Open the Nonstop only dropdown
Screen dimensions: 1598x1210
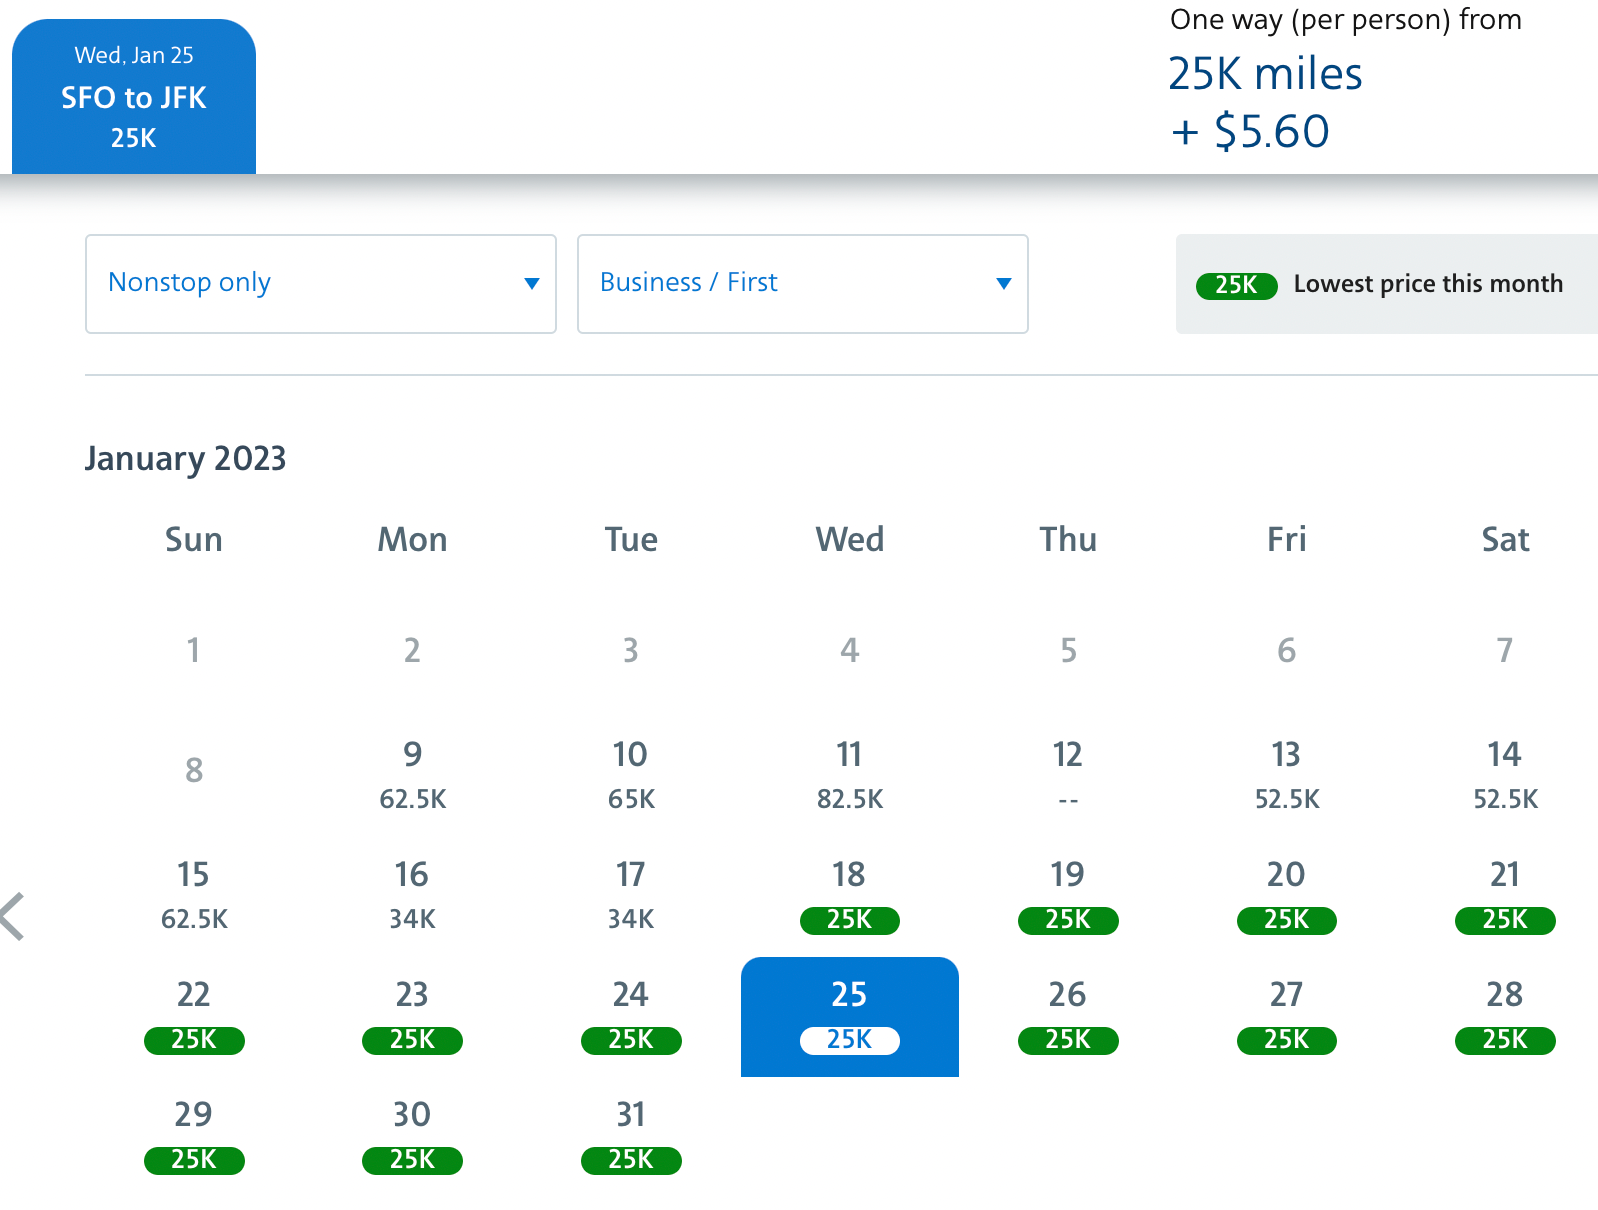(x=320, y=284)
